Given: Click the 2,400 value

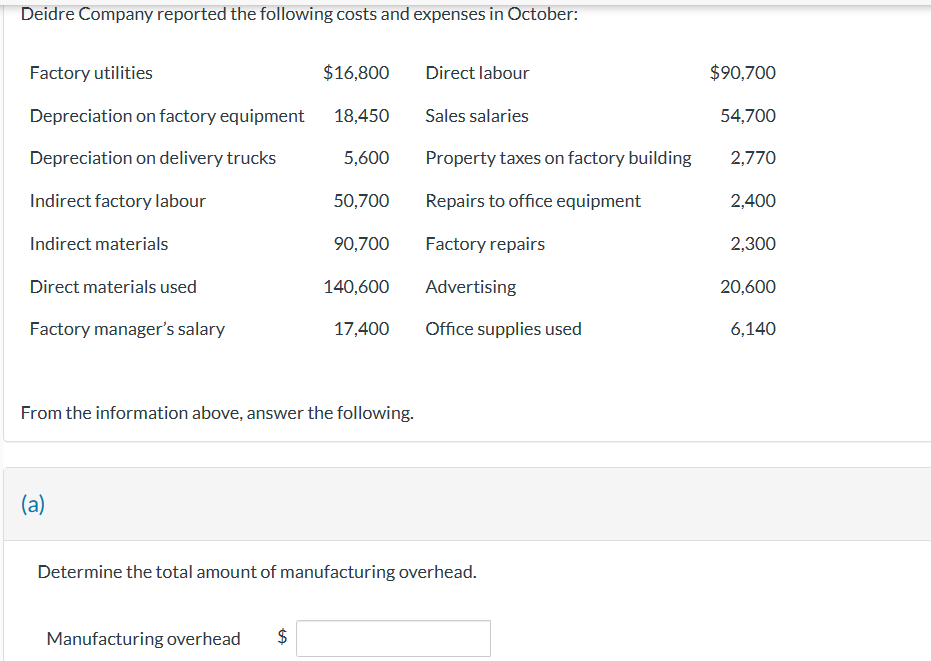Looking at the screenshot, I should point(753,201).
